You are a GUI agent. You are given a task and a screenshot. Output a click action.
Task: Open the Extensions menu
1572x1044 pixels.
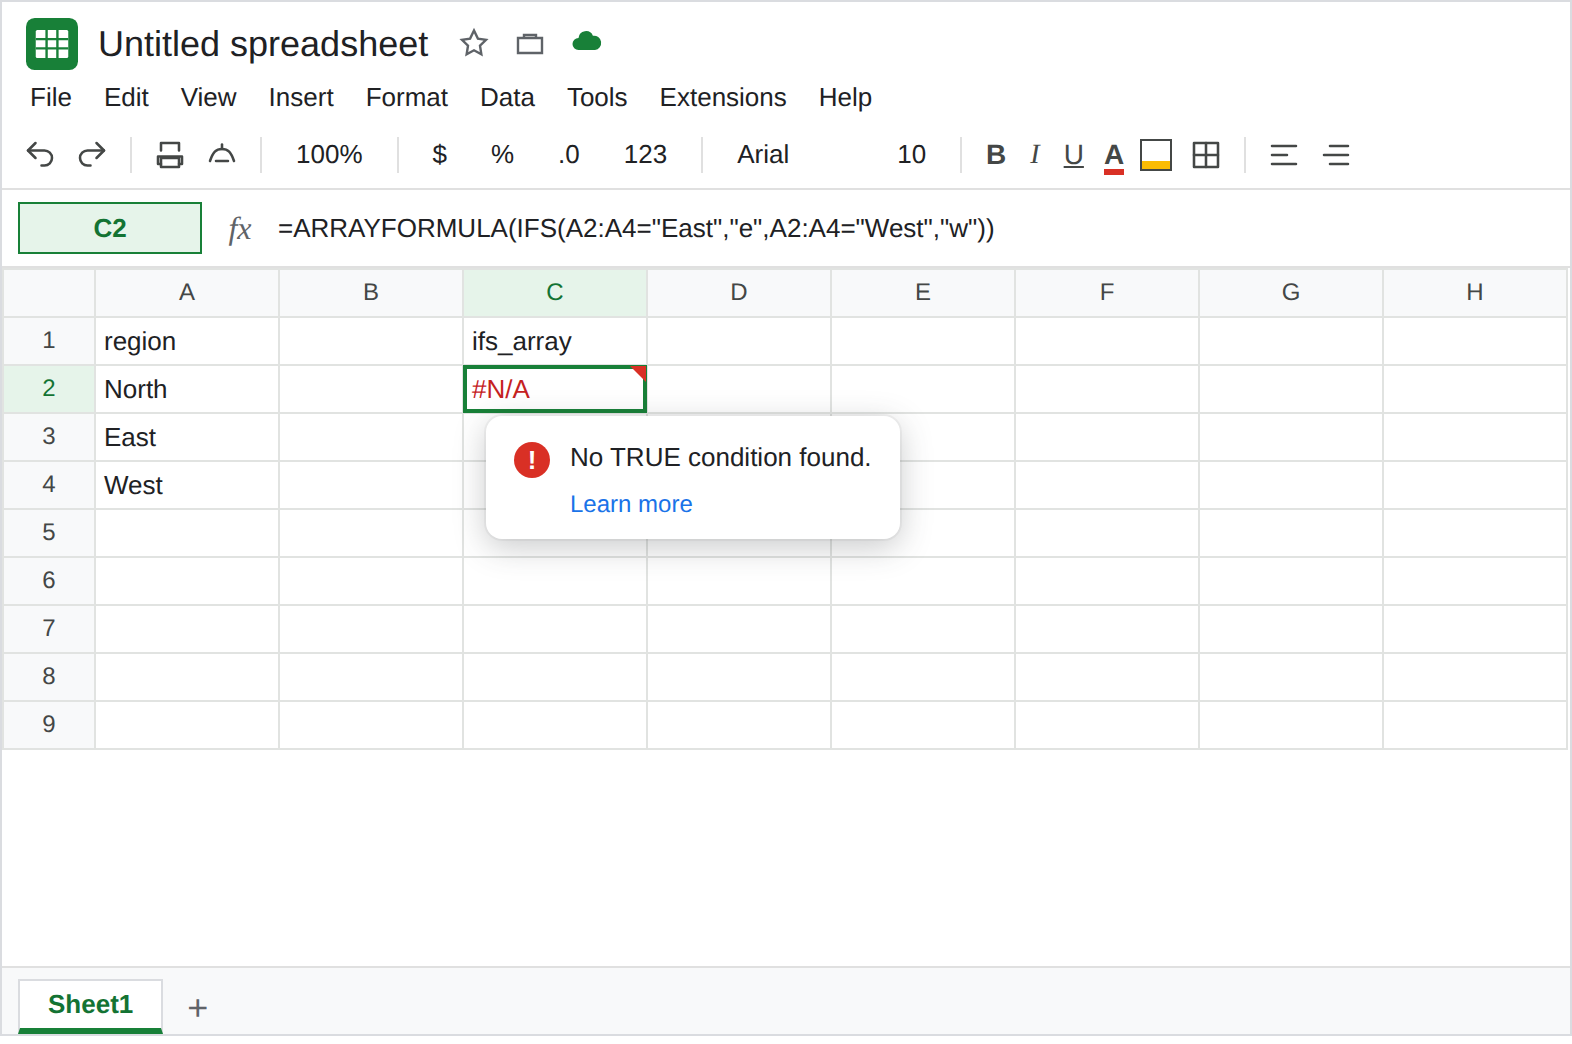click(x=723, y=97)
